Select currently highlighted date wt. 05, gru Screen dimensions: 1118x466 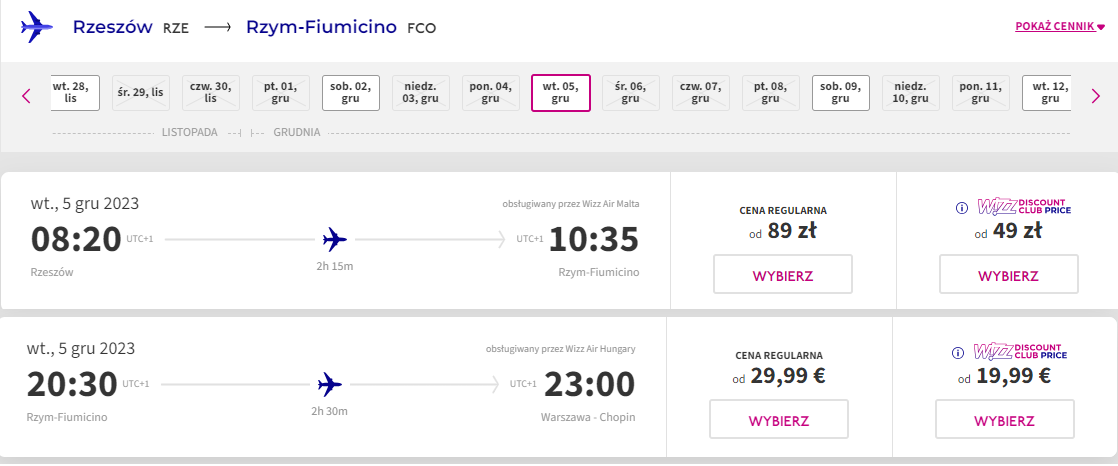click(x=560, y=93)
